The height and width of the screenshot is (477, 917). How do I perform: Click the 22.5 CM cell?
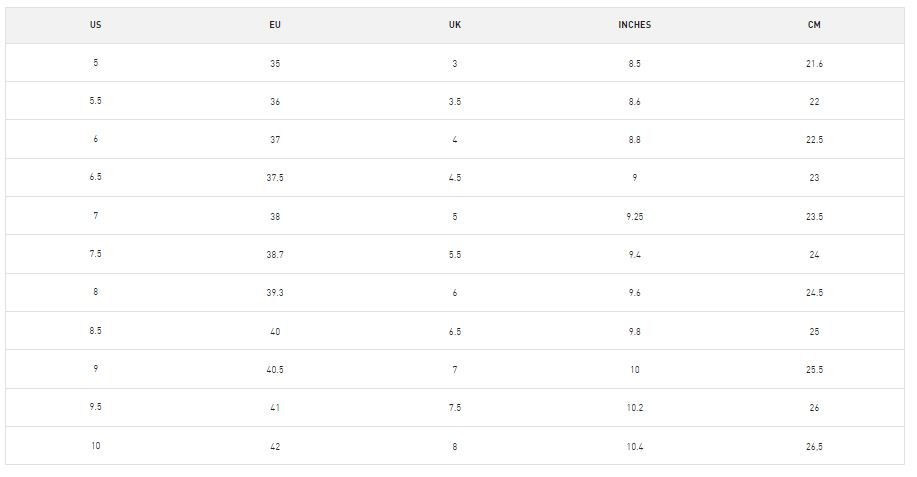pyautogui.click(x=814, y=140)
